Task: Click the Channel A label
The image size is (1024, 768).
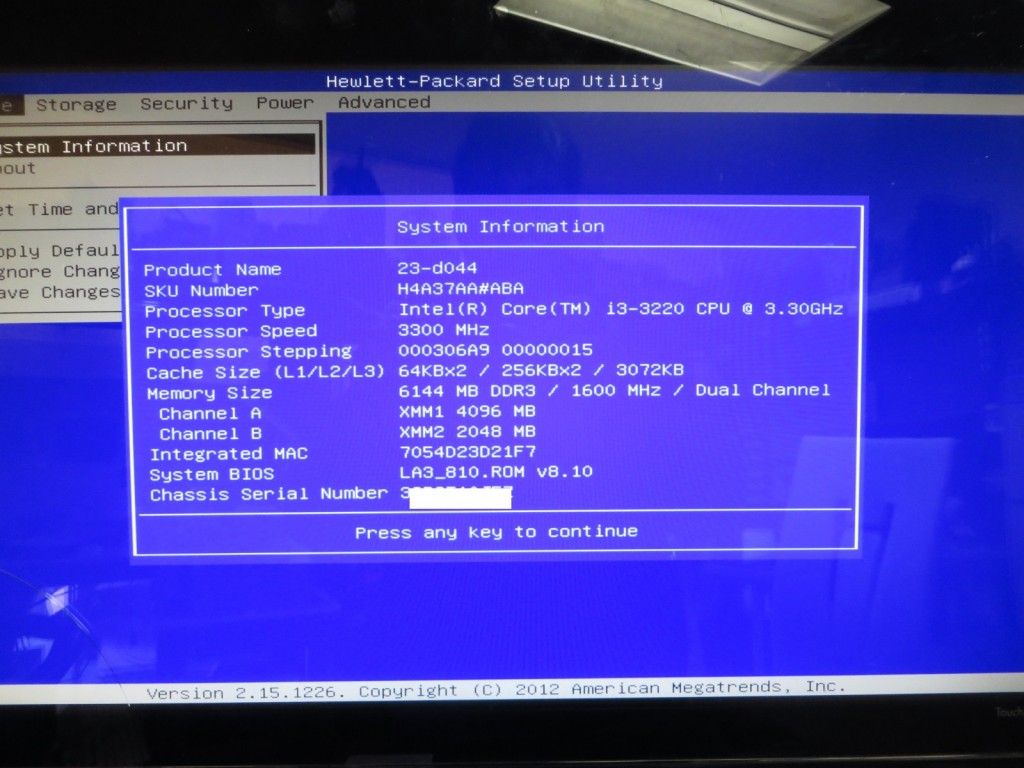Action: point(210,413)
